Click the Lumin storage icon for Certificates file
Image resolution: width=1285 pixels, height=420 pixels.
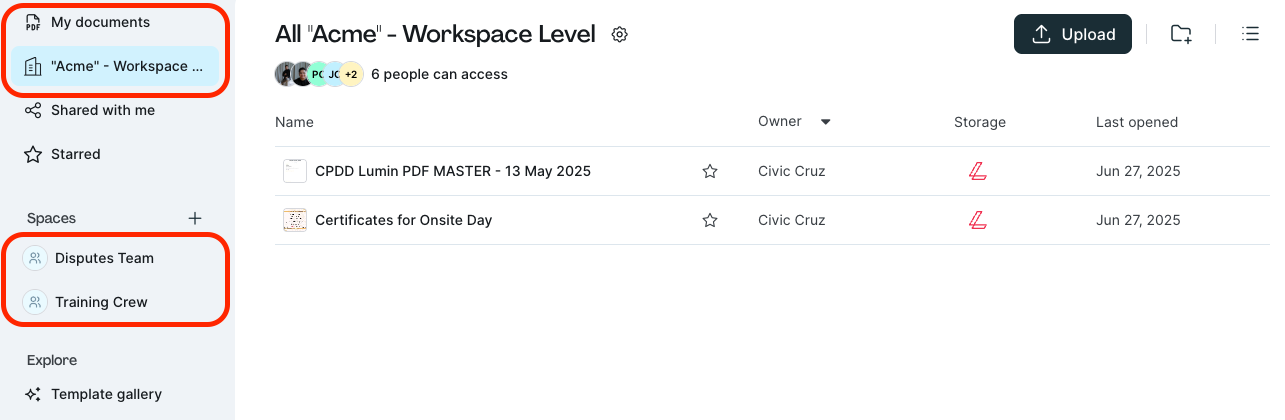[x=978, y=220]
